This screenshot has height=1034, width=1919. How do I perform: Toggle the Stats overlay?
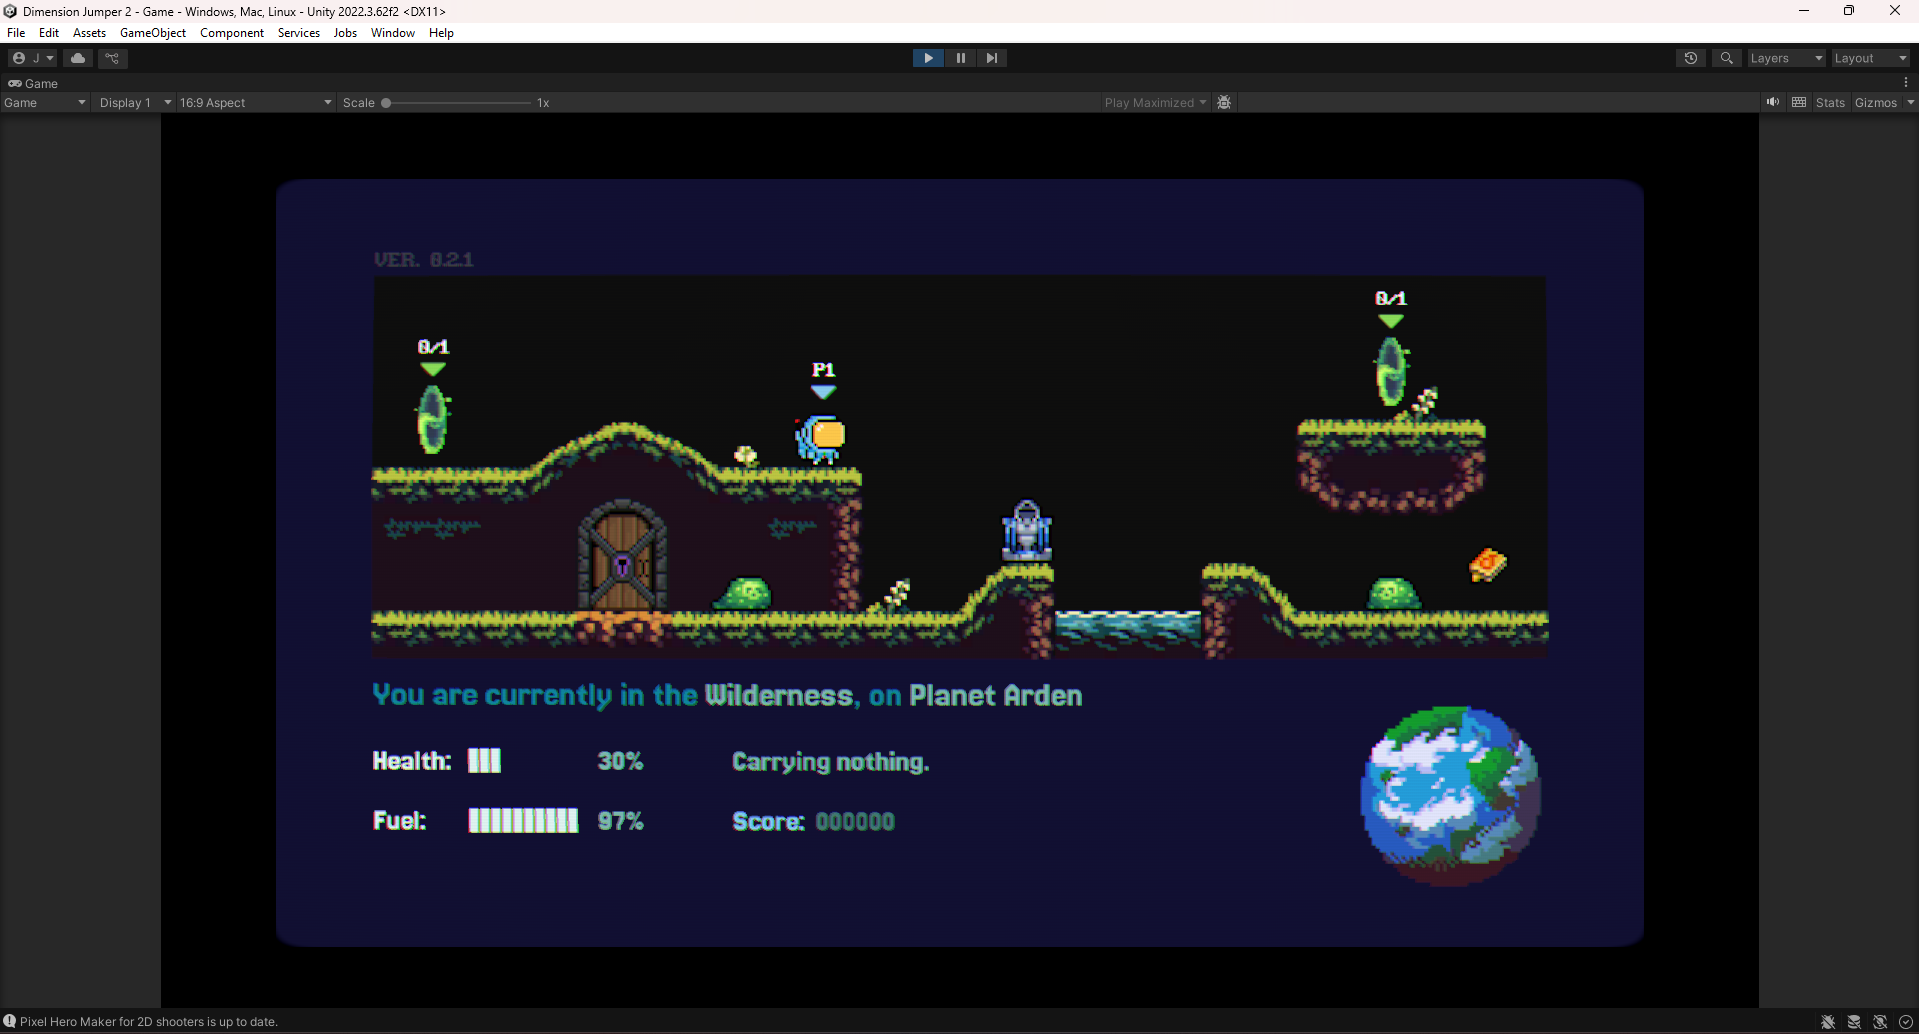tap(1830, 102)
